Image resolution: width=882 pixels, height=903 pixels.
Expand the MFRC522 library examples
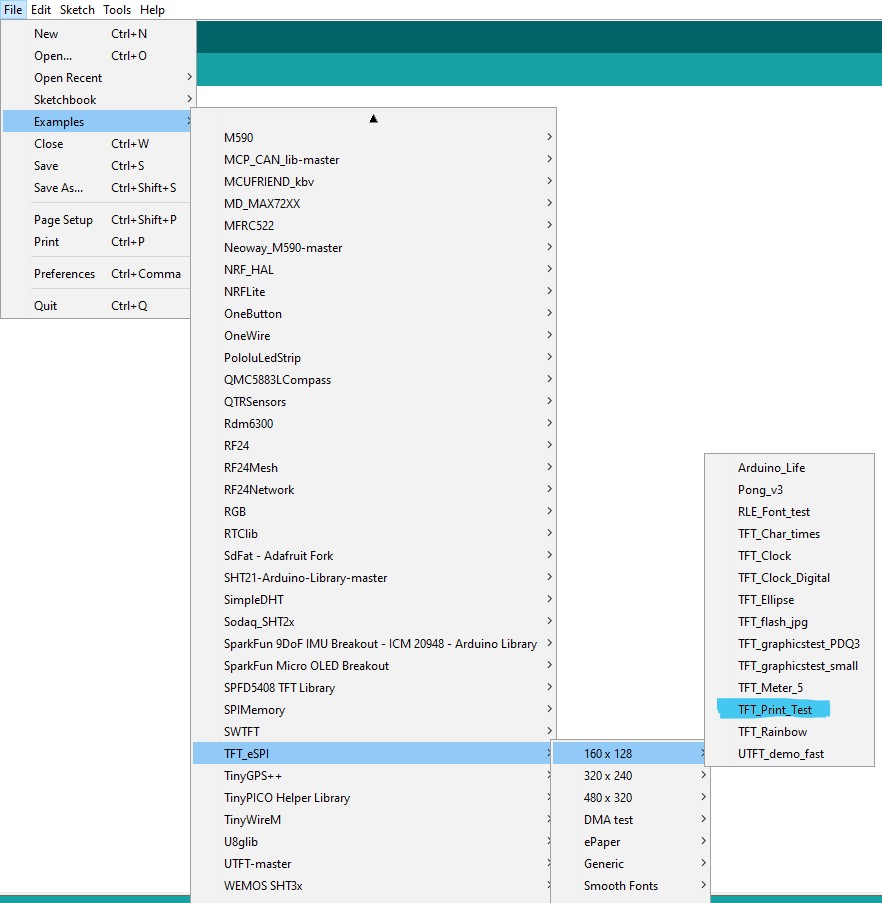coord(249,226)
